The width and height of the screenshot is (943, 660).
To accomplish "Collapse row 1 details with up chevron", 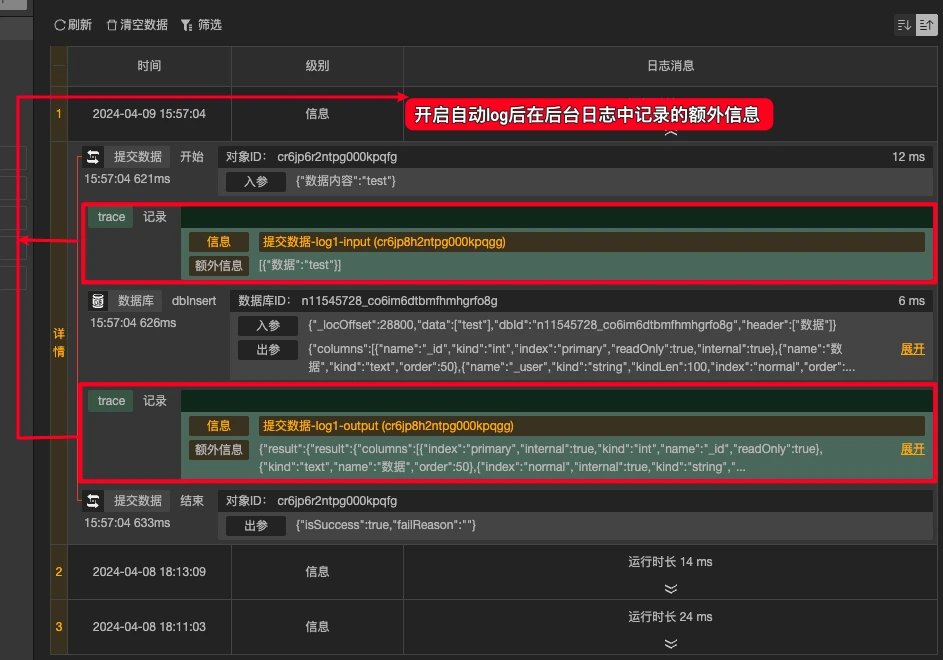I will [x=671, y=133].
